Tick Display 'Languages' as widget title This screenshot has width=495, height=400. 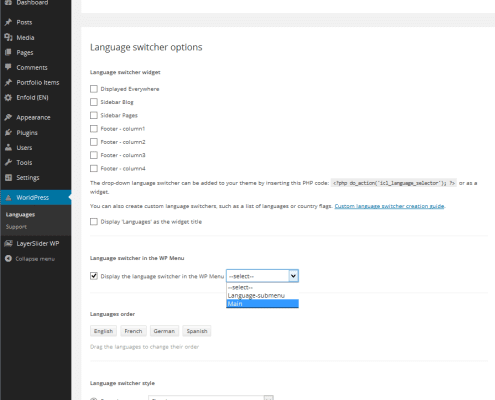click(94, 222)
